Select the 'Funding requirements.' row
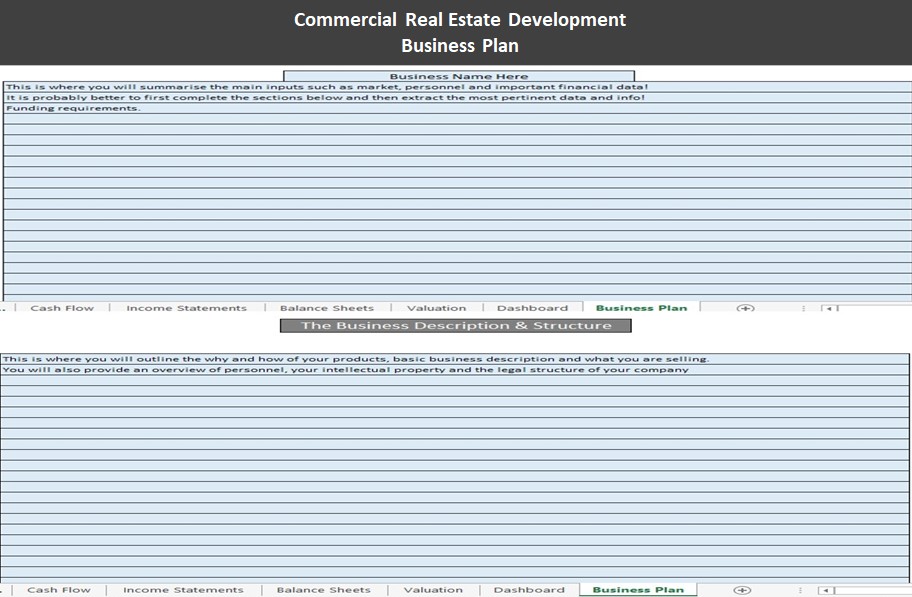Viewport: 912px width, 597px height. 457,108
